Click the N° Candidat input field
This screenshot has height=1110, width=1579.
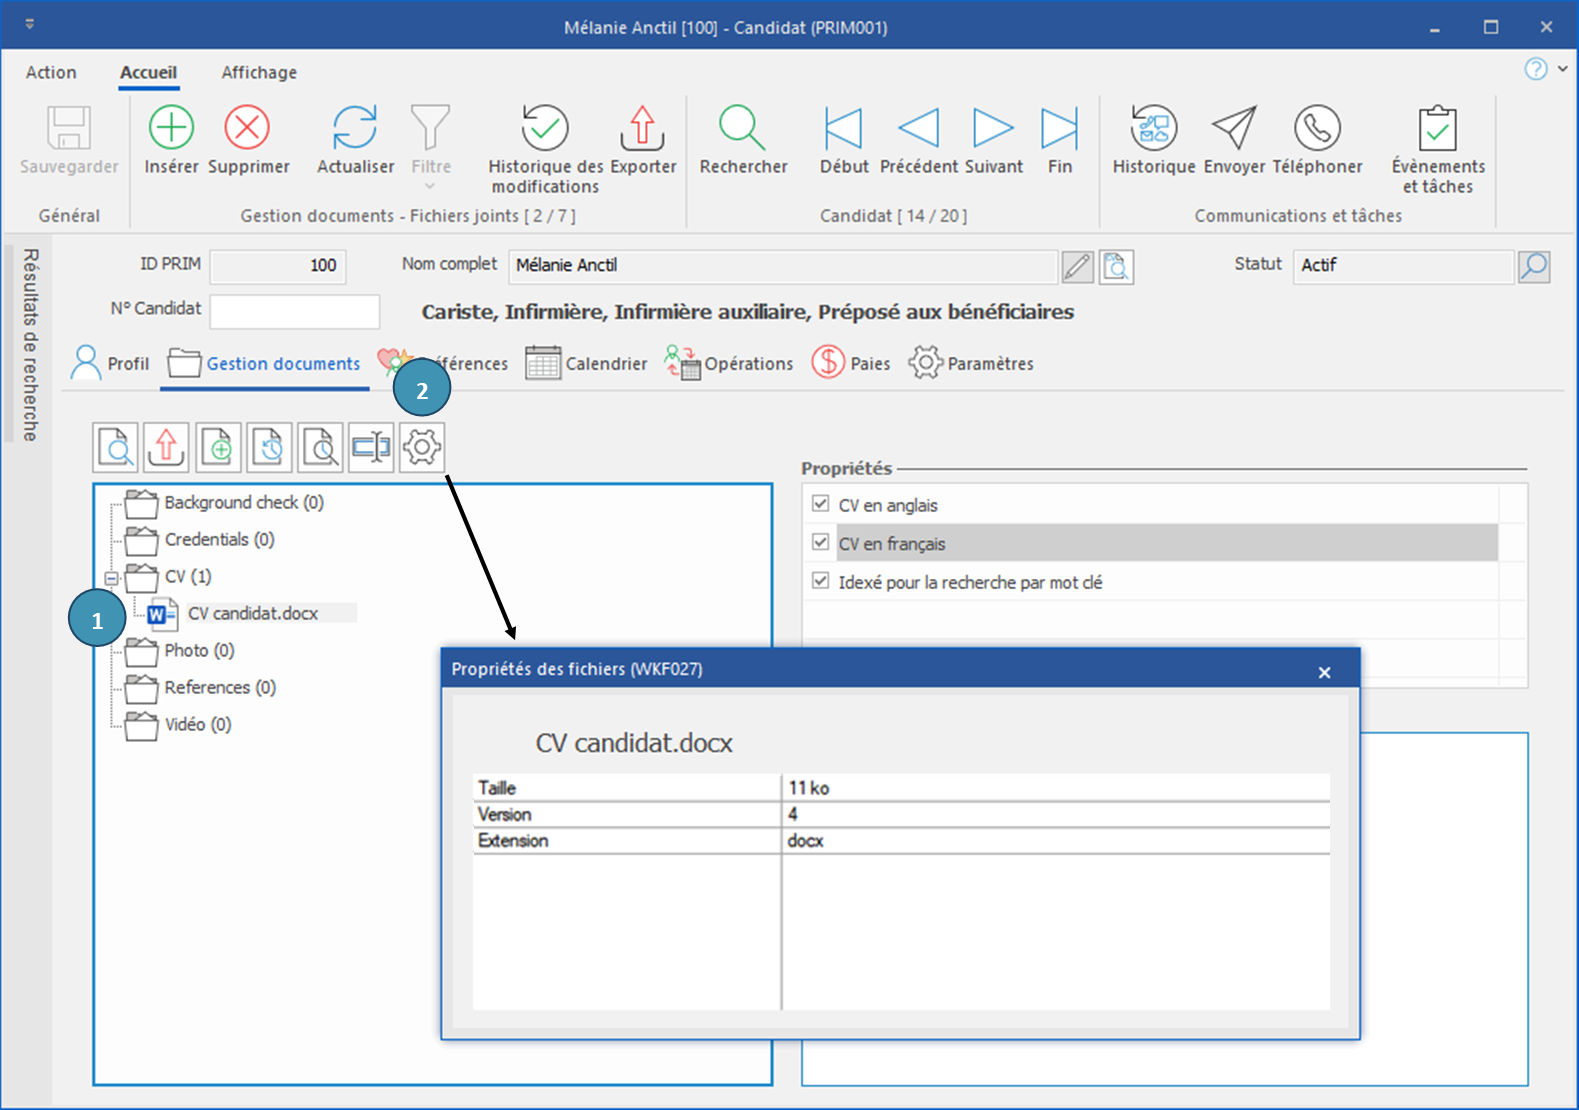point(294,311)
